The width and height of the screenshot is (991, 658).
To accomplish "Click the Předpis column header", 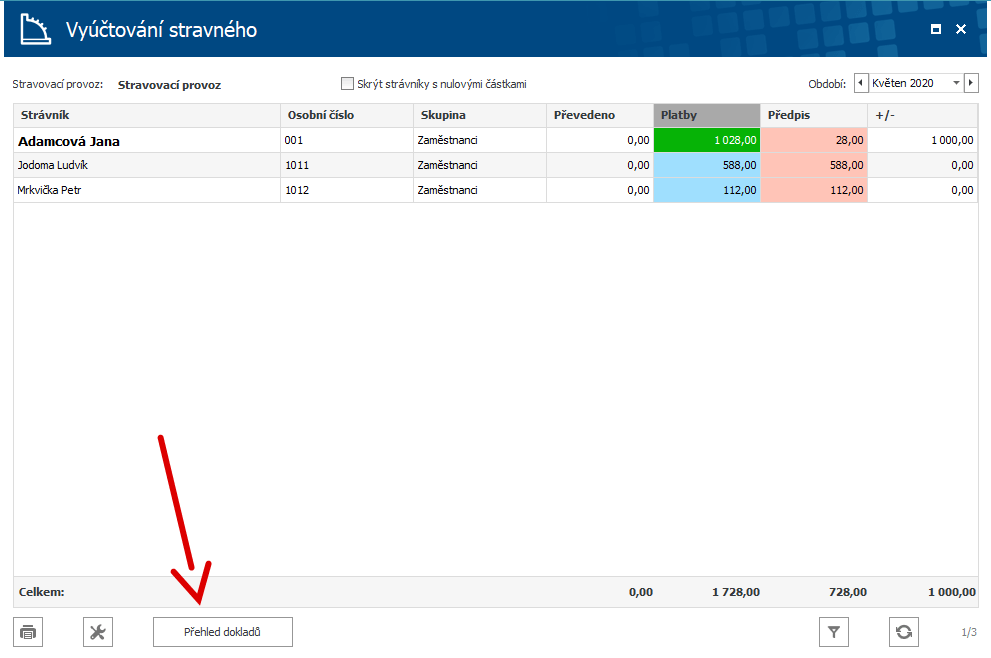I will coord(814,115).
